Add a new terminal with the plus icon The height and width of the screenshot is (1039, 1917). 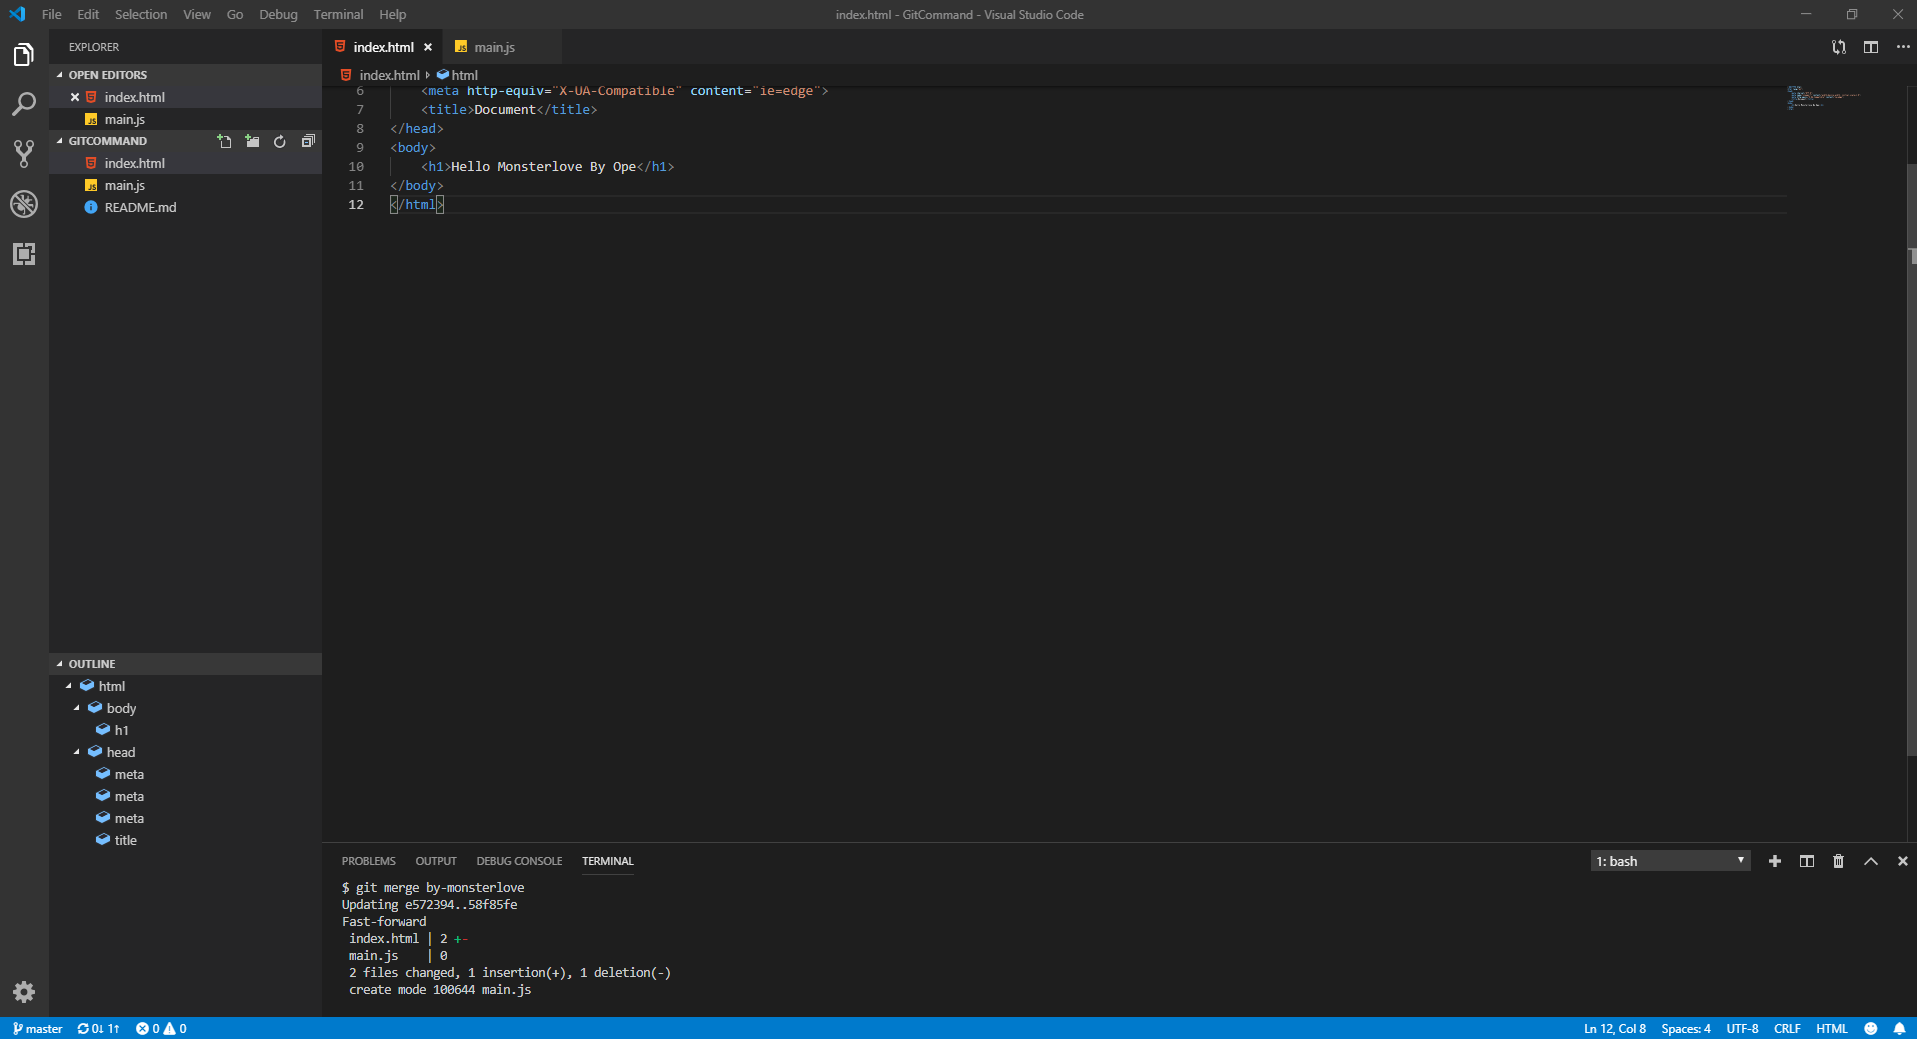click(x=1775, y=861)
